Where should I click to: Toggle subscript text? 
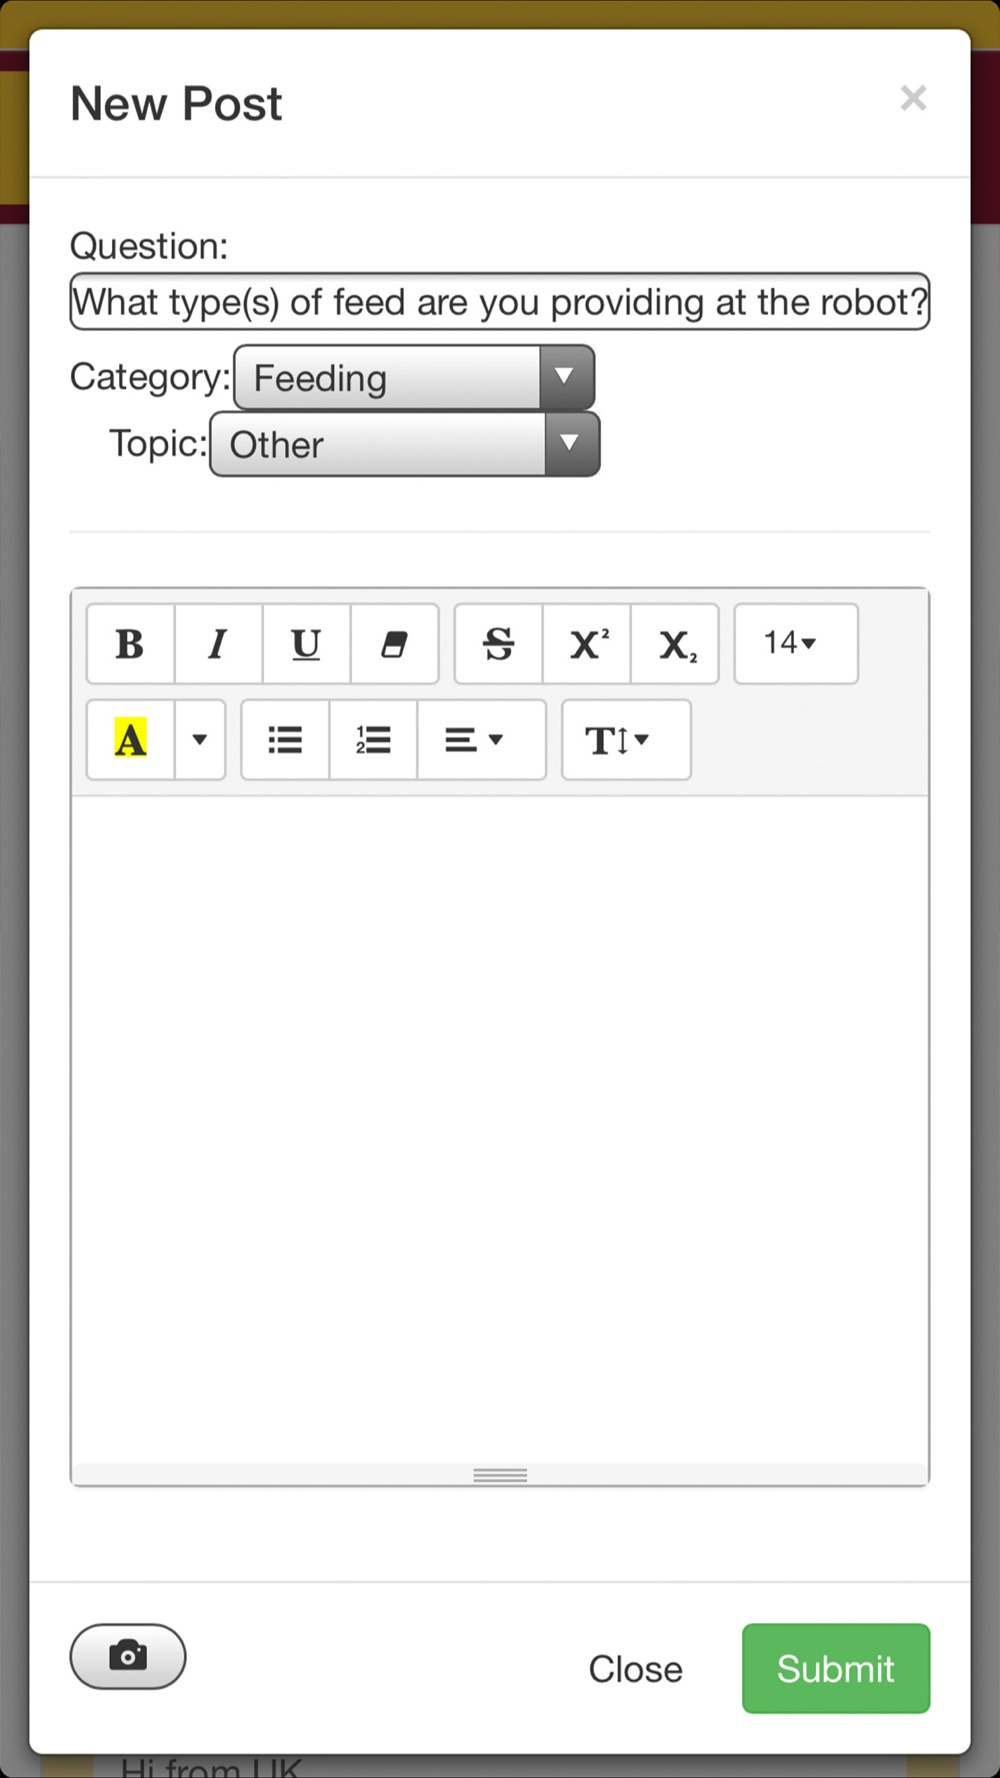point(675,644)
